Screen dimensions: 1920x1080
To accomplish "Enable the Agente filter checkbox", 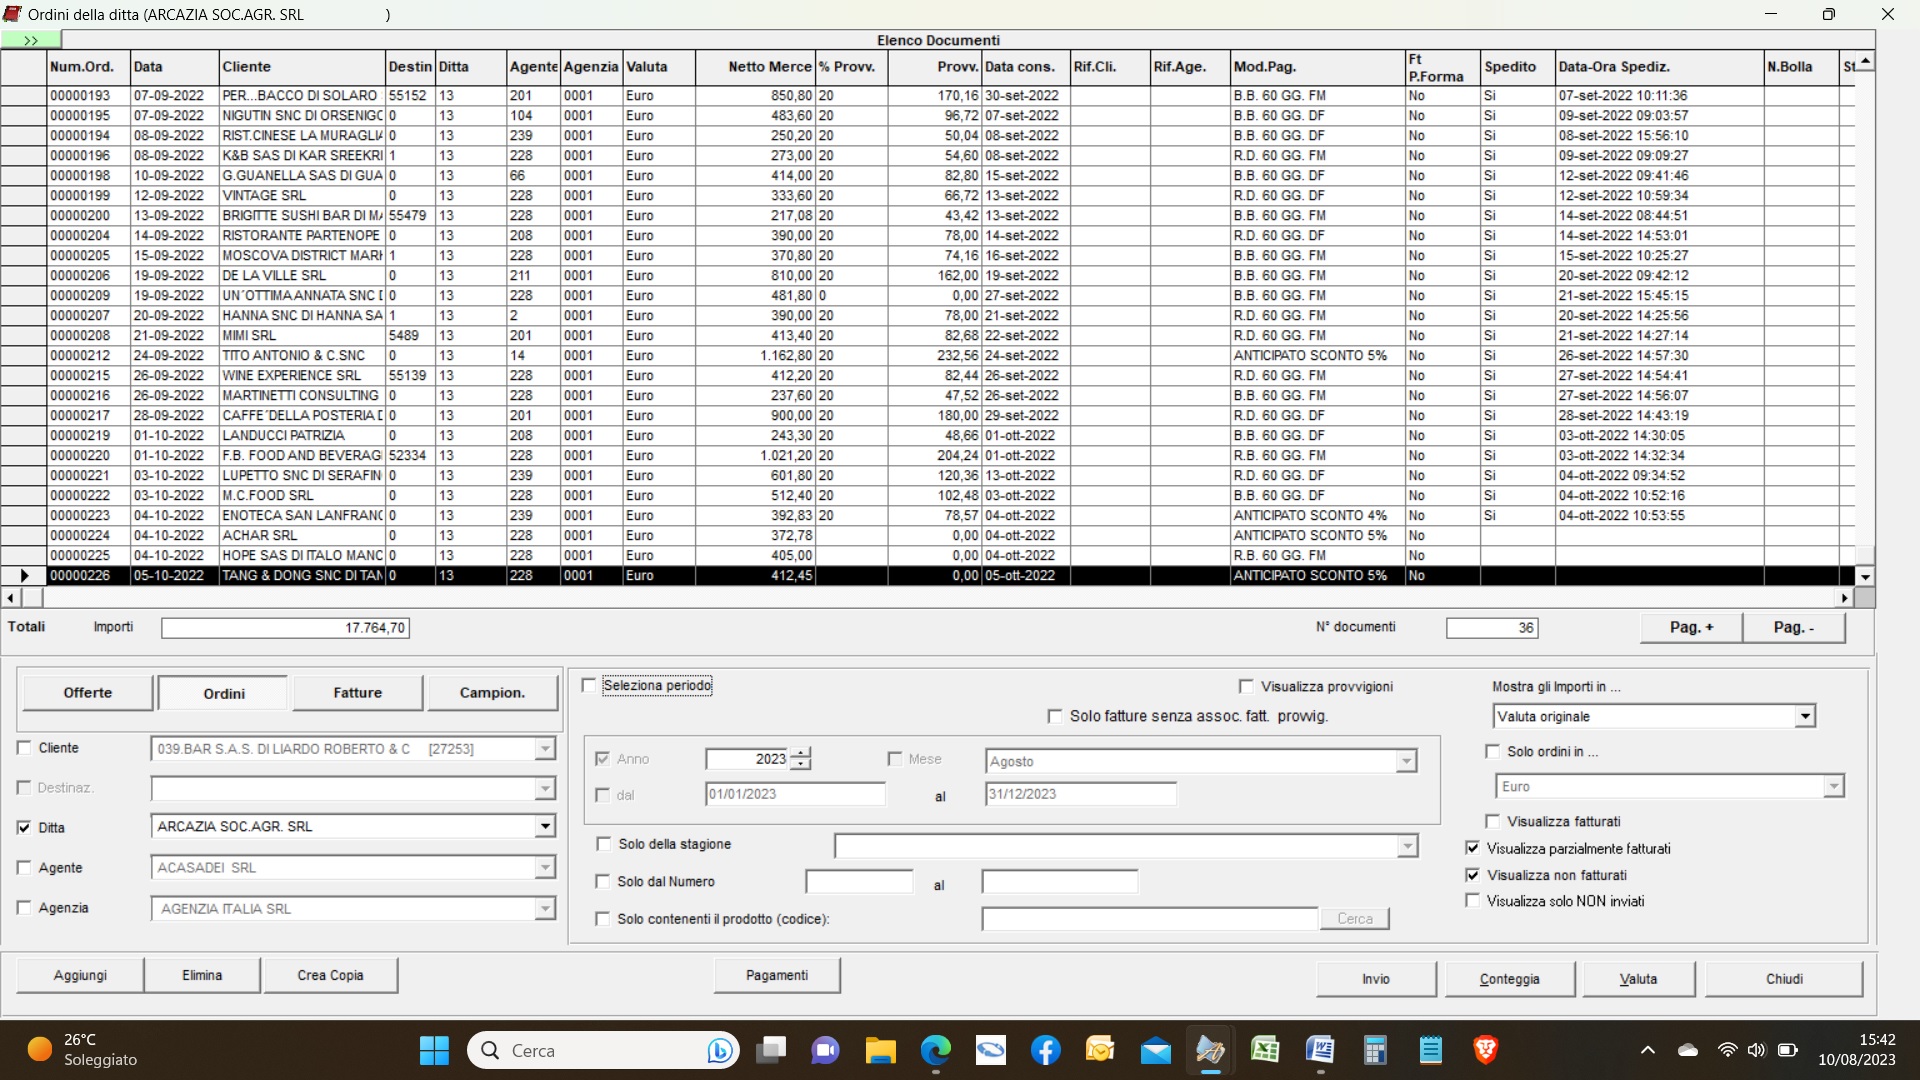I will pos(25,868).
